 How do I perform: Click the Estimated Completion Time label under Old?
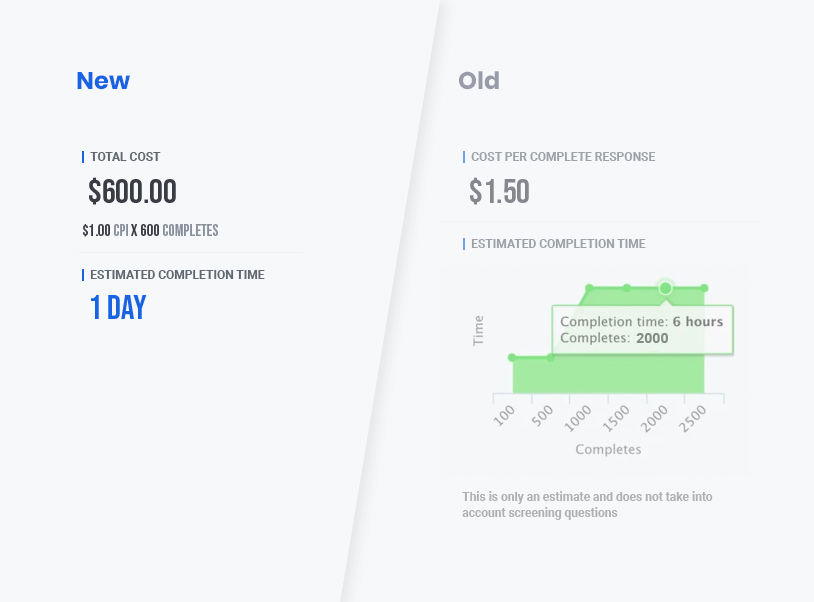coord(558,244)
